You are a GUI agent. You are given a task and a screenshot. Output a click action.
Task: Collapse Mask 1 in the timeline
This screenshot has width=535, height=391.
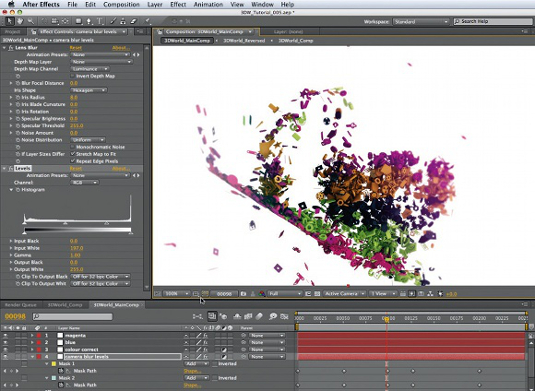[x=47, y=364]
